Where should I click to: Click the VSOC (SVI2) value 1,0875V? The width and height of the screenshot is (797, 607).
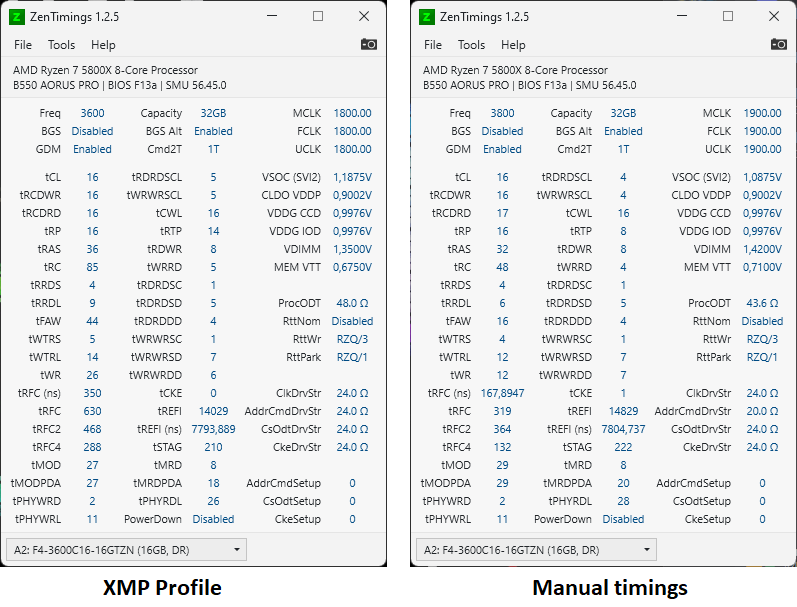pos(762,177)
